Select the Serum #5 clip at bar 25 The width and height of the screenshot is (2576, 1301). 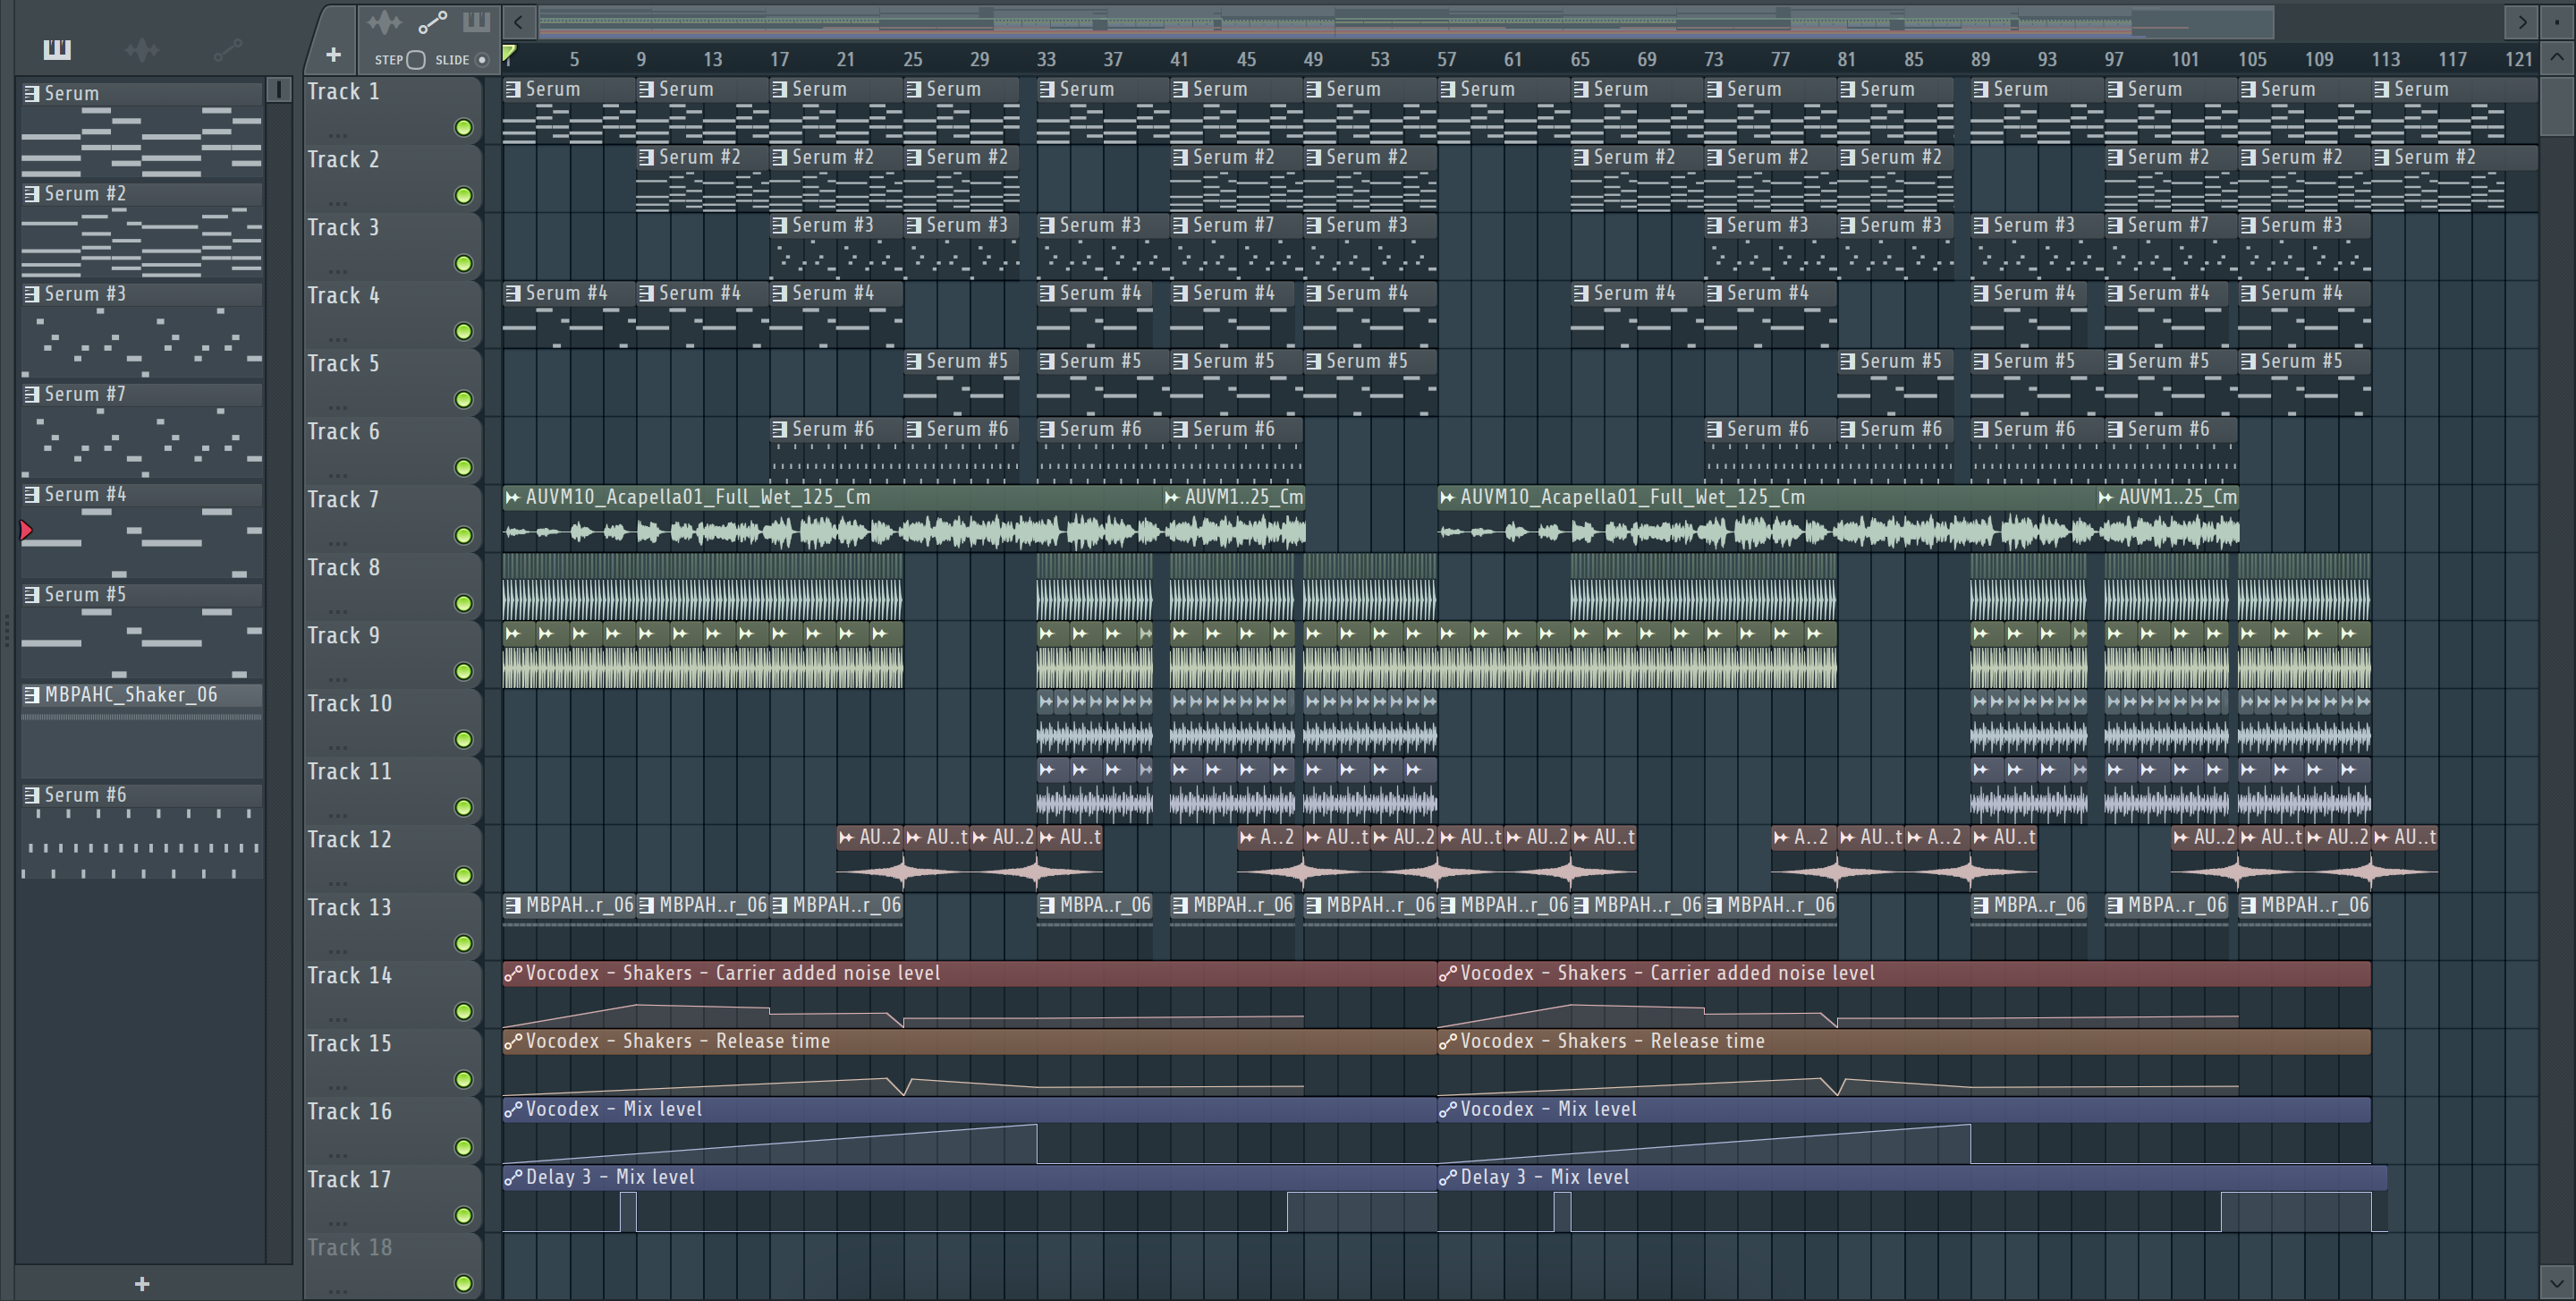961,381
